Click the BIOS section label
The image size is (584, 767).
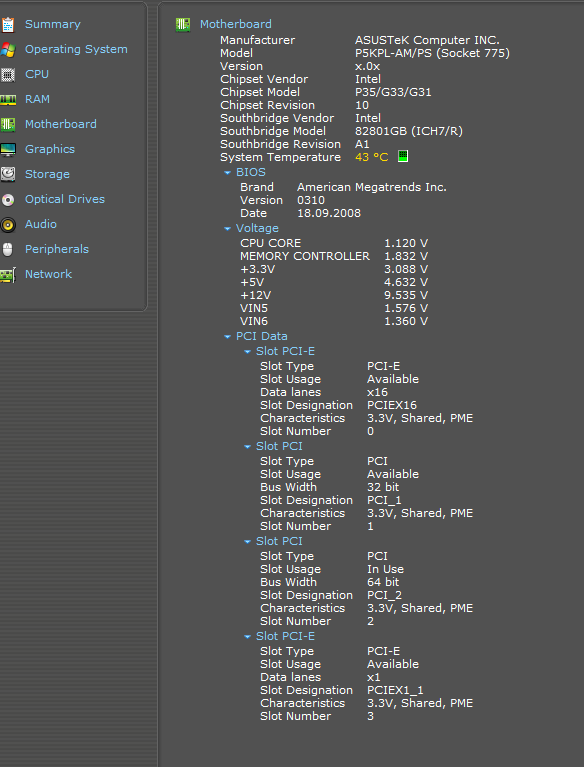point(251,172)
